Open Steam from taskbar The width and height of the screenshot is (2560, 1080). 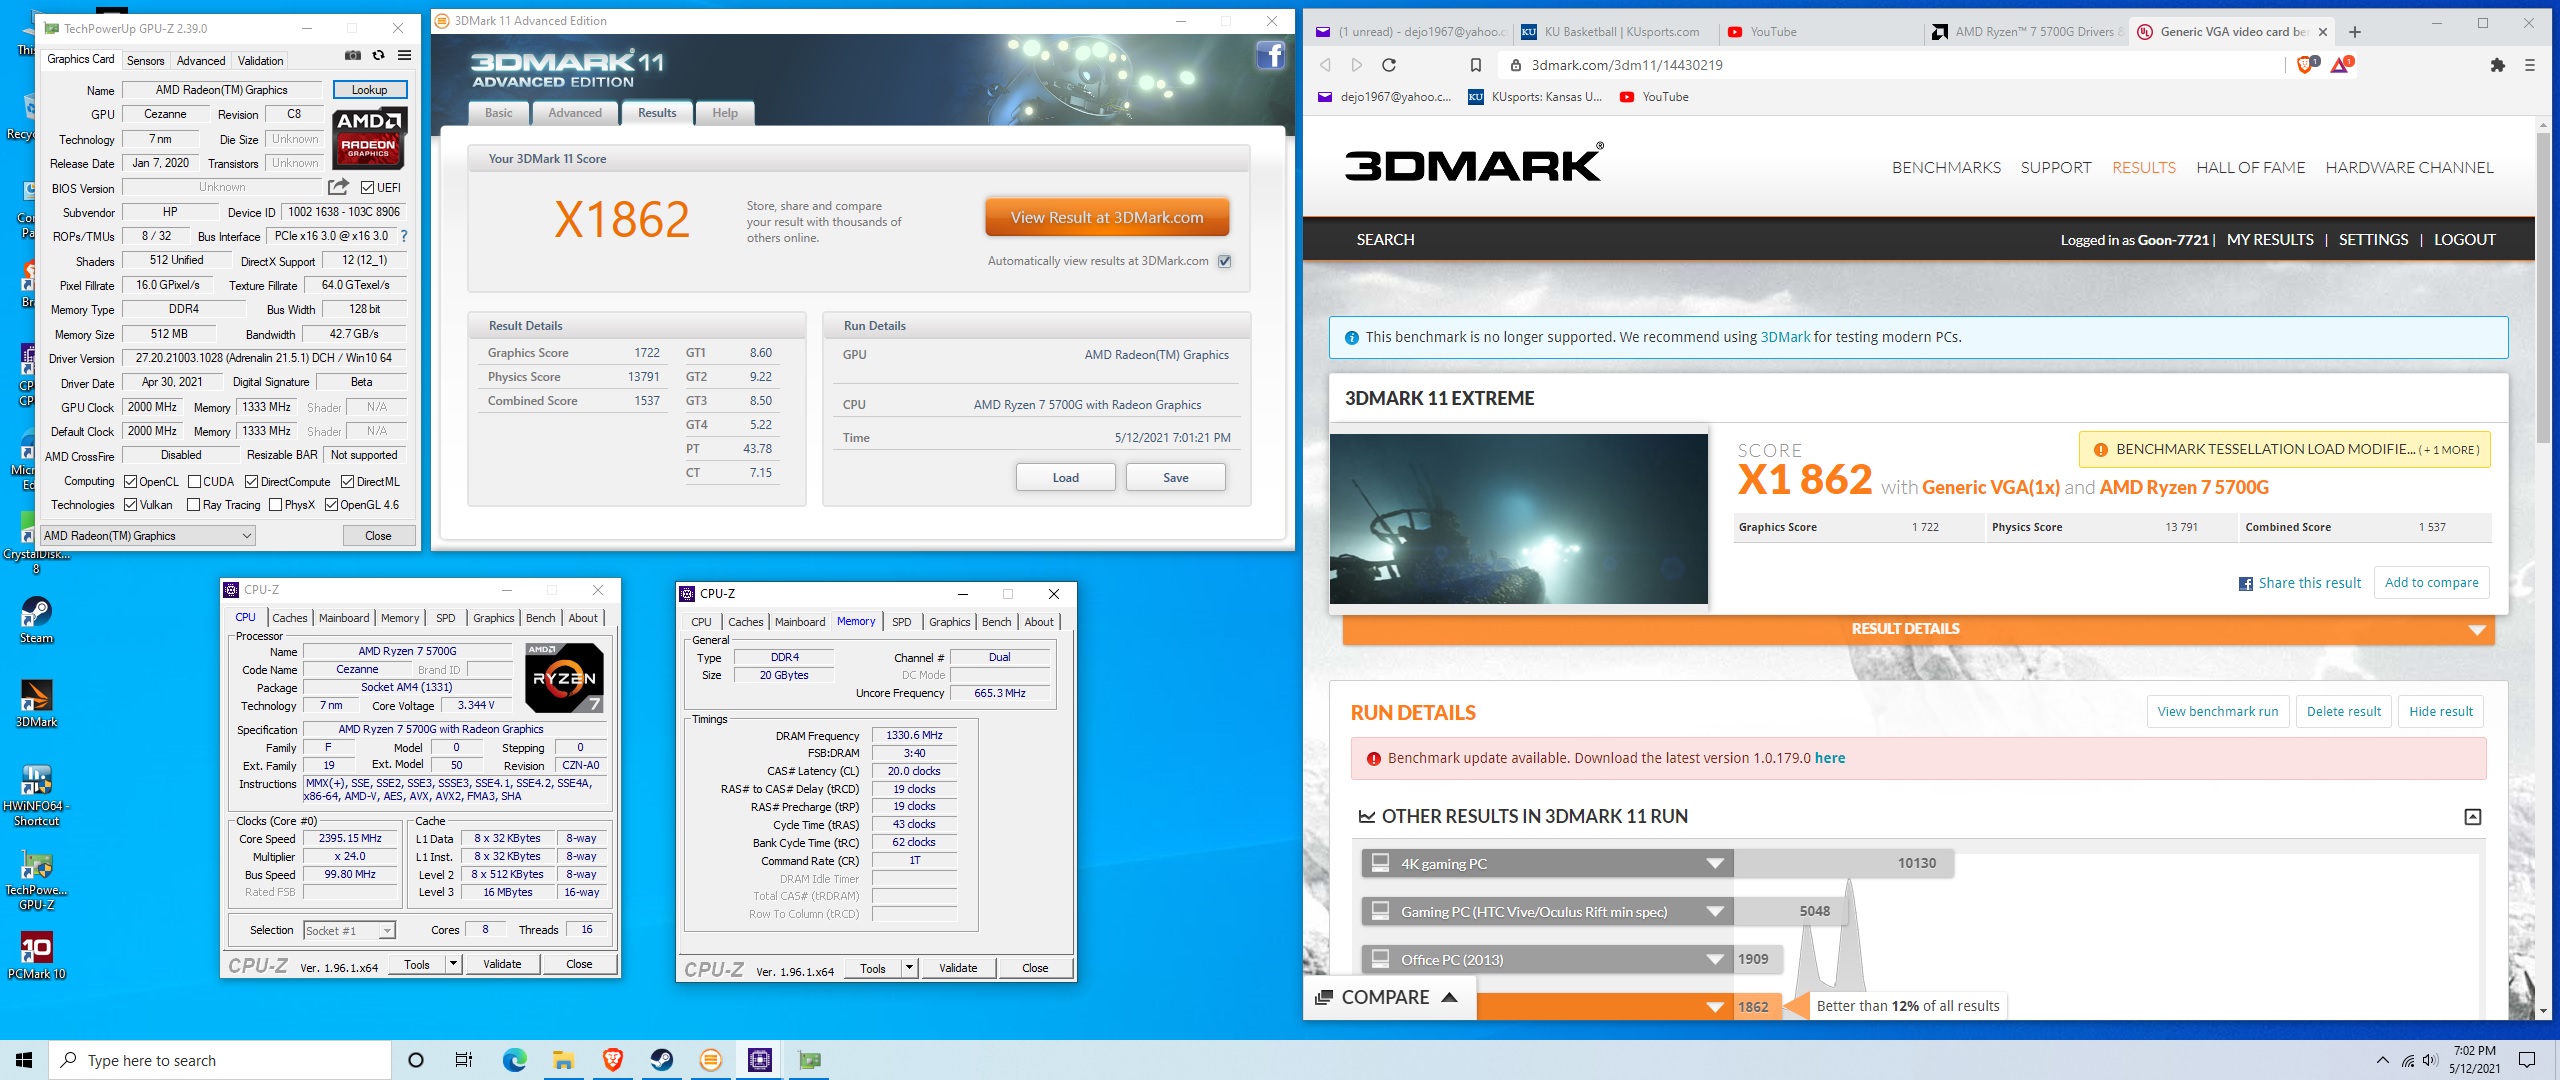point(661,1060)
